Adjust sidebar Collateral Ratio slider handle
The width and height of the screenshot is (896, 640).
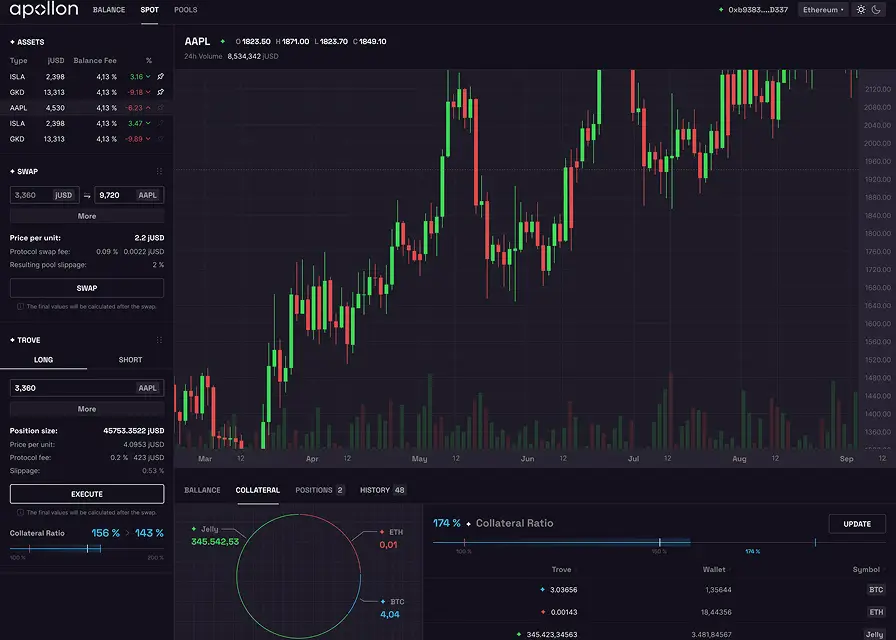point(87,549)
